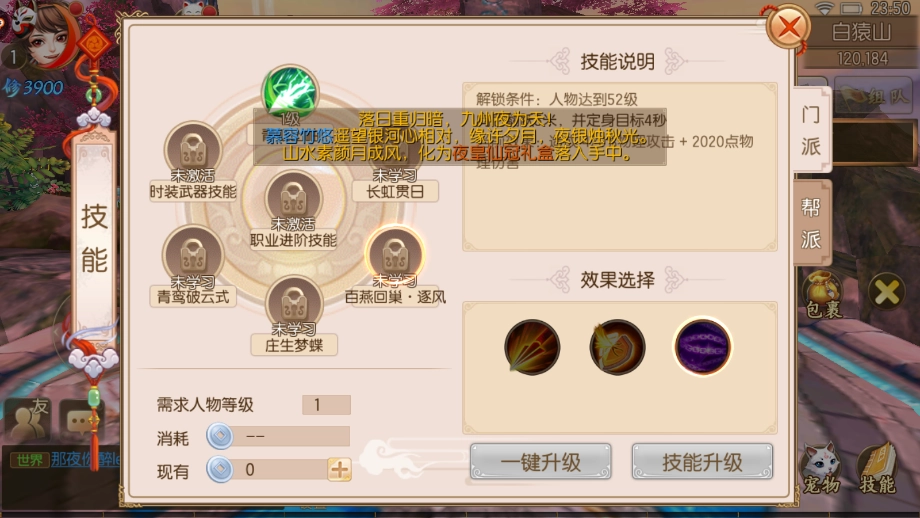Image resolution: width=920 pixels, height=518 pixels.
Task: Close the skill panel with red X
Action: 788,26
